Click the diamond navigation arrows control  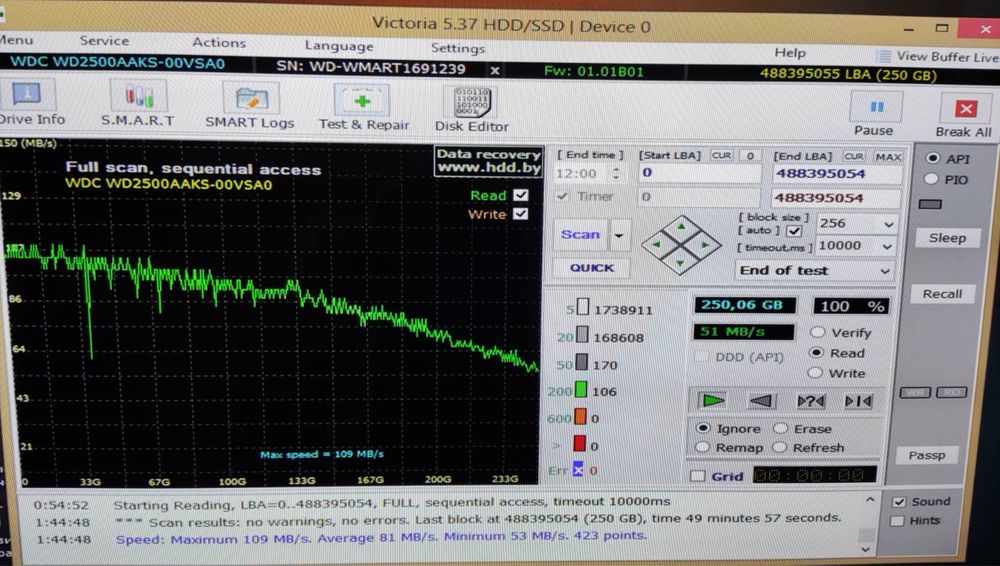[x=680, y=244]
